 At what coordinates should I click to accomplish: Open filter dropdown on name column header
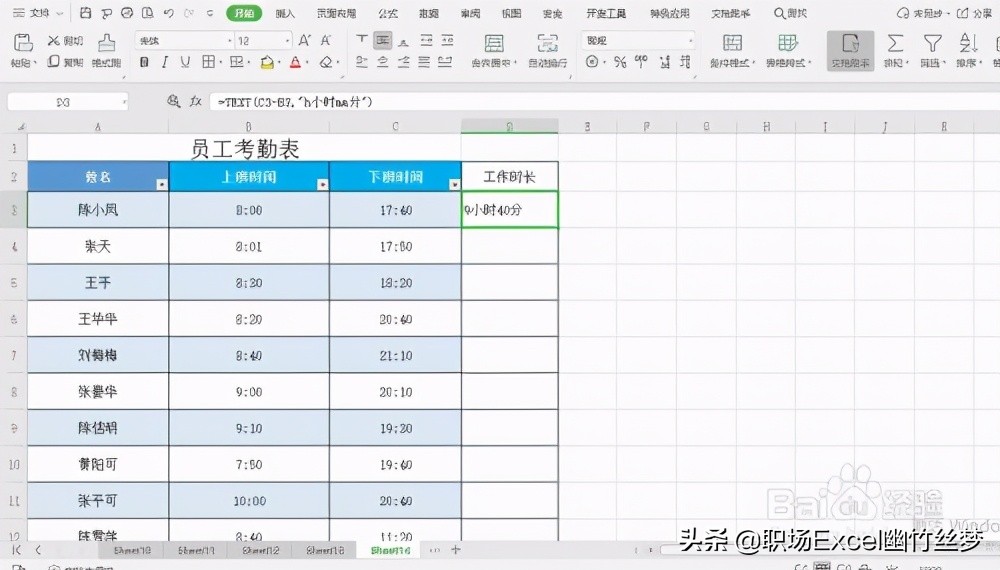[161, 184]
